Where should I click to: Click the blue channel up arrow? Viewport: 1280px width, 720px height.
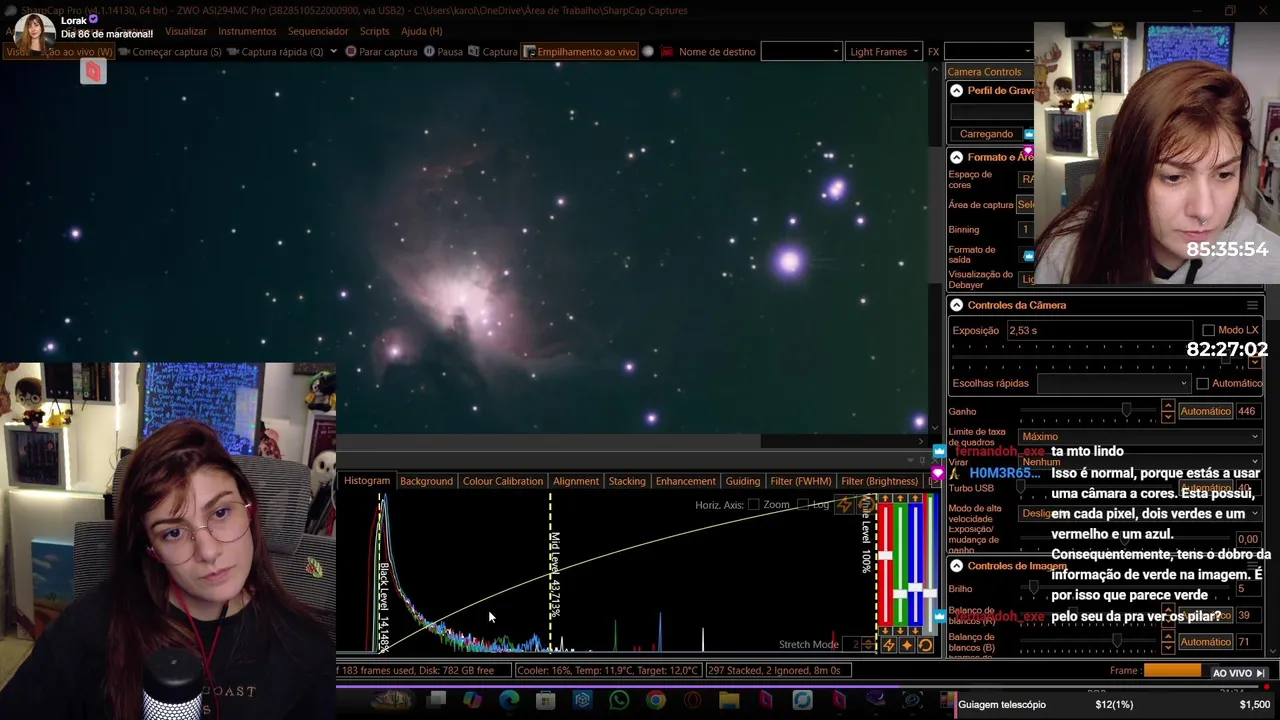[915, 498]
